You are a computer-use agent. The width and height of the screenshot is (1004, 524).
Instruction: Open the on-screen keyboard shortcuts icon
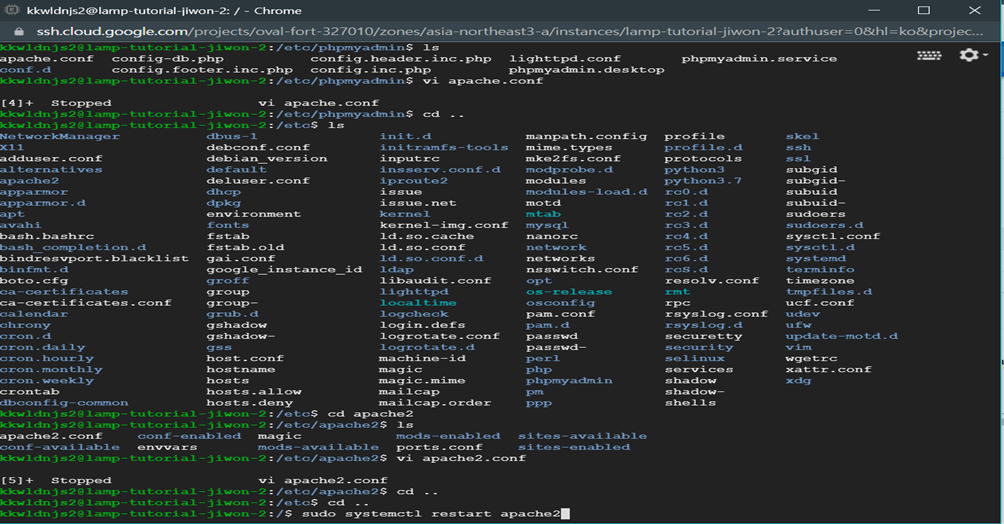point(928,56)
